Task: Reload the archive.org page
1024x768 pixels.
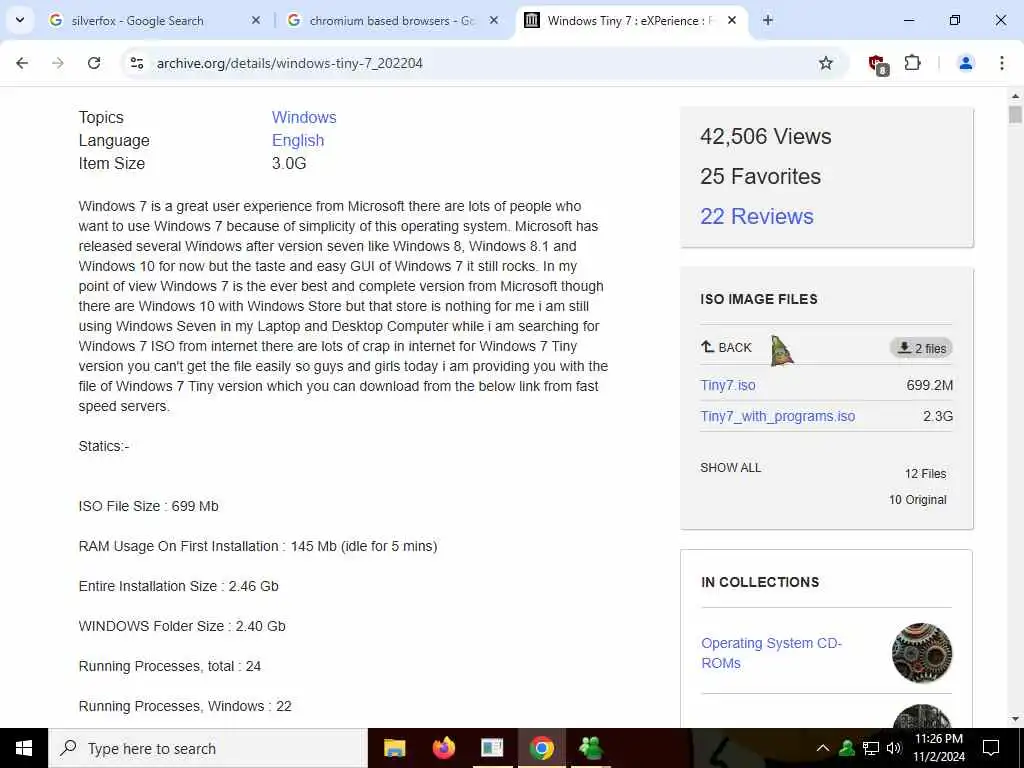Action: pos(94,63)
